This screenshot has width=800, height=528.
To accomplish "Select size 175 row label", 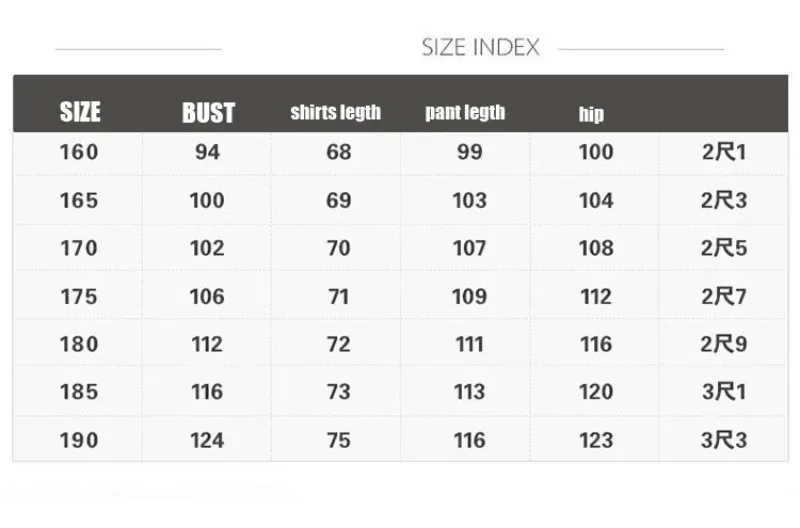I will [79, 296].
